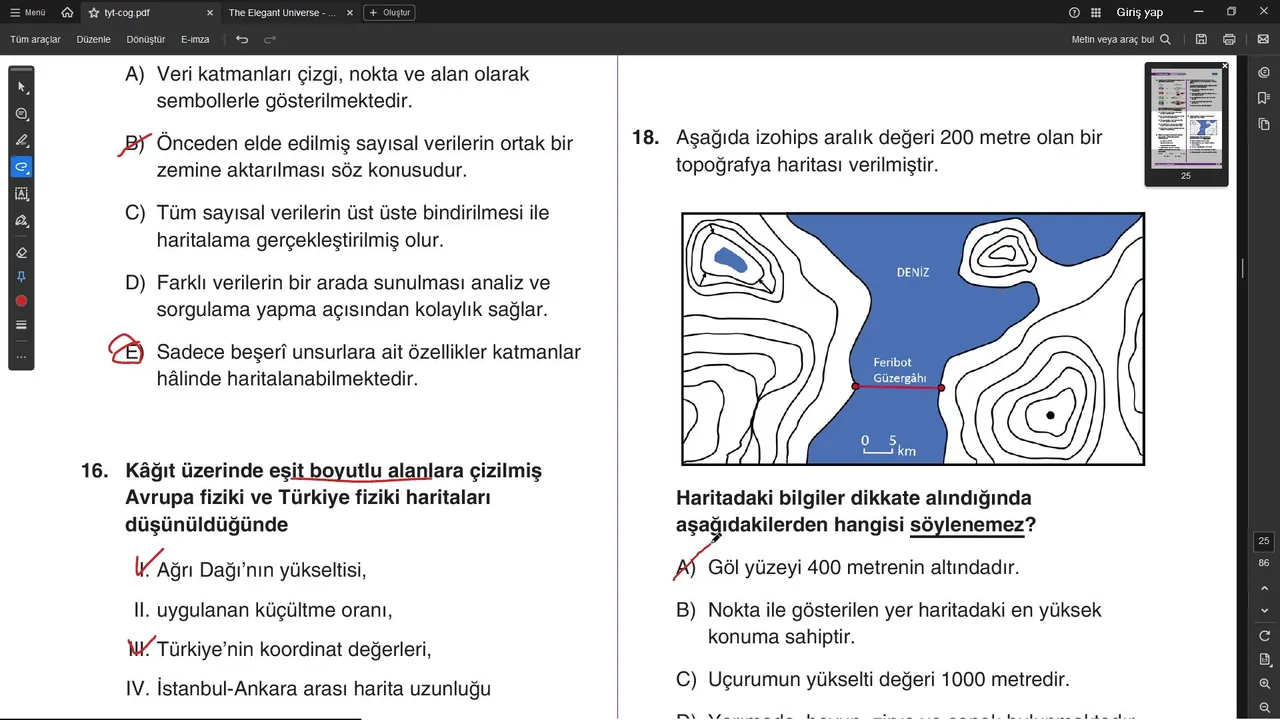Open the AI assistant panel icon
Viewport: 1280px width, 720px height.
(1264, 72)
